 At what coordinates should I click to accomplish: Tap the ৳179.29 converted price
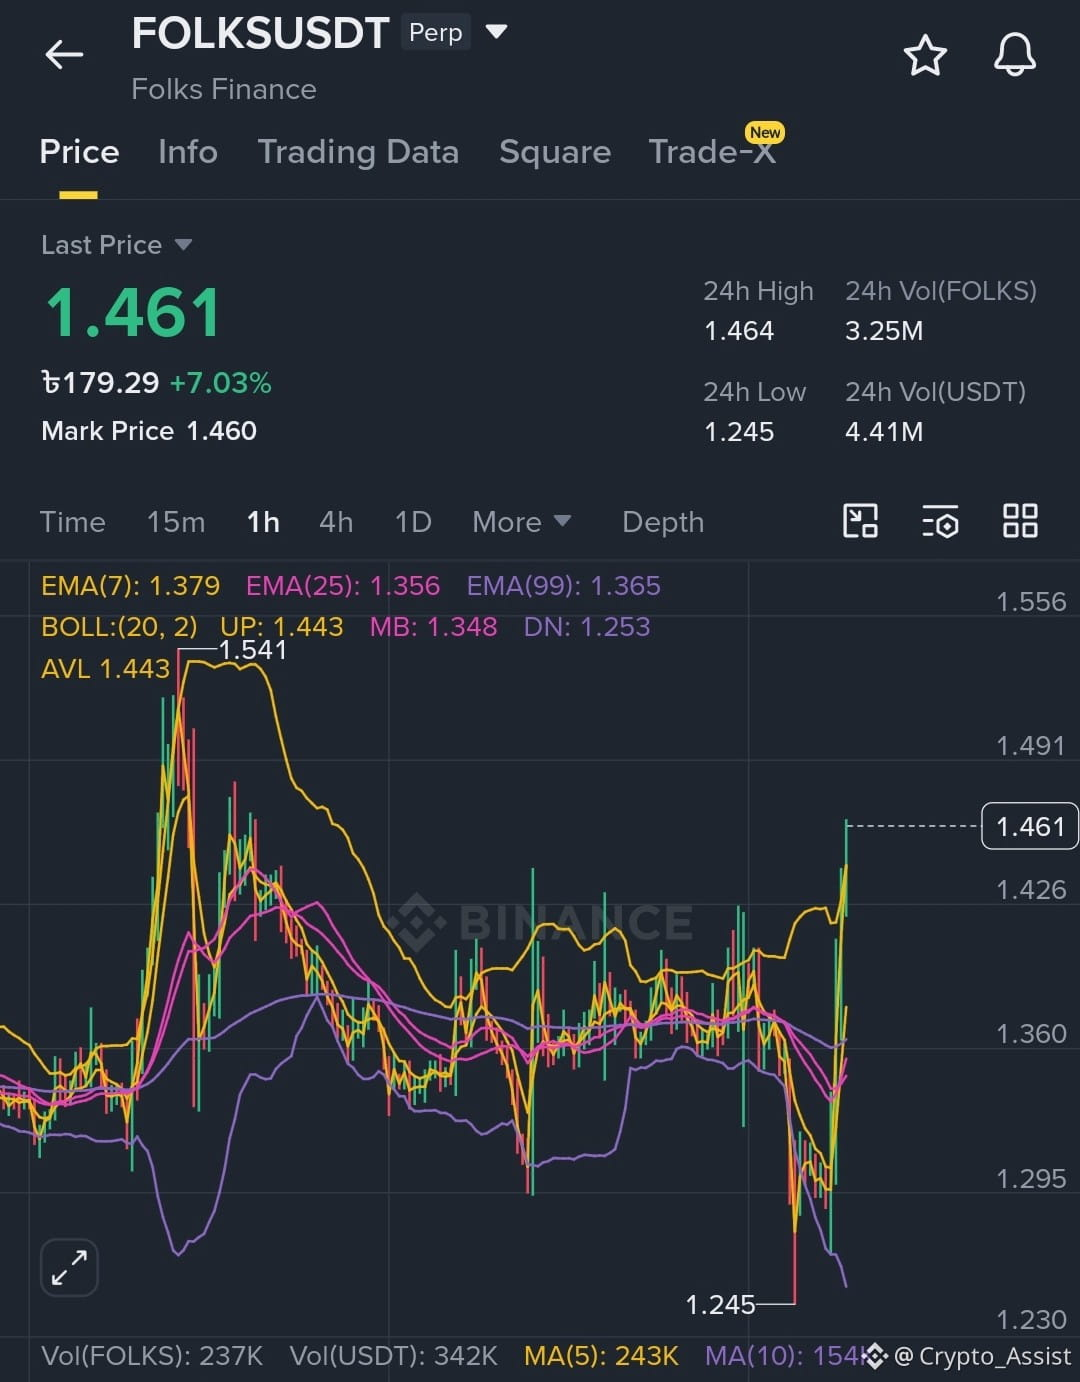coord(100,383)
